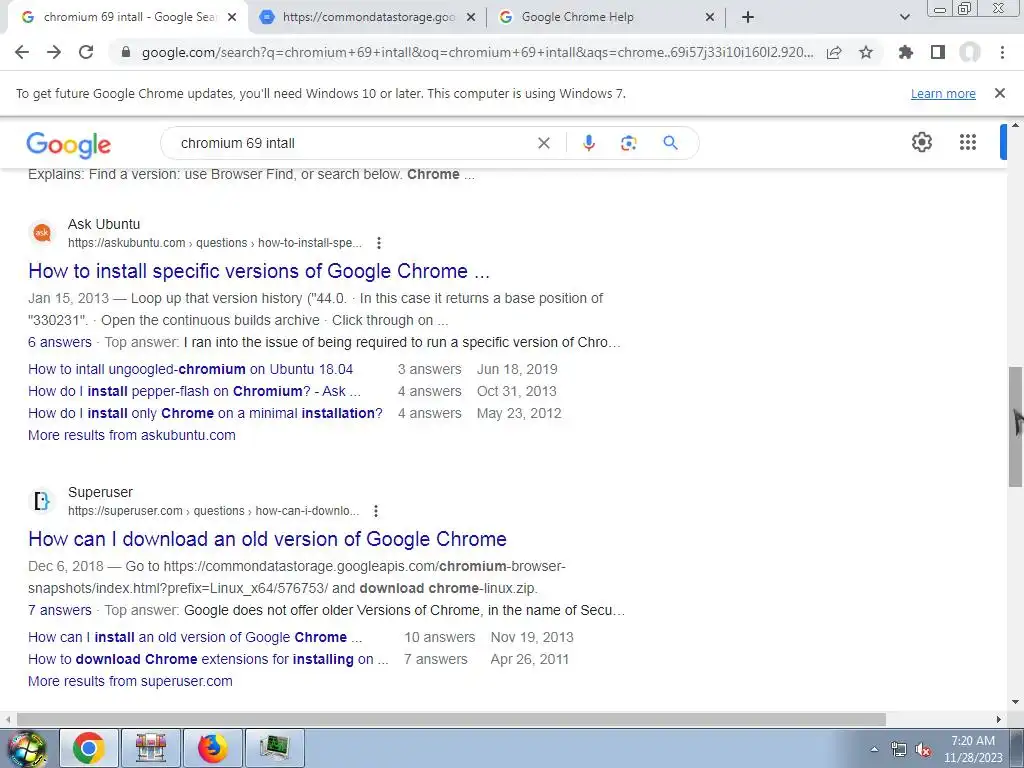Image resolution: width=1024 pixels, height=768 pixels.
Task: Click the scroll right arrow
Action: 999,719
